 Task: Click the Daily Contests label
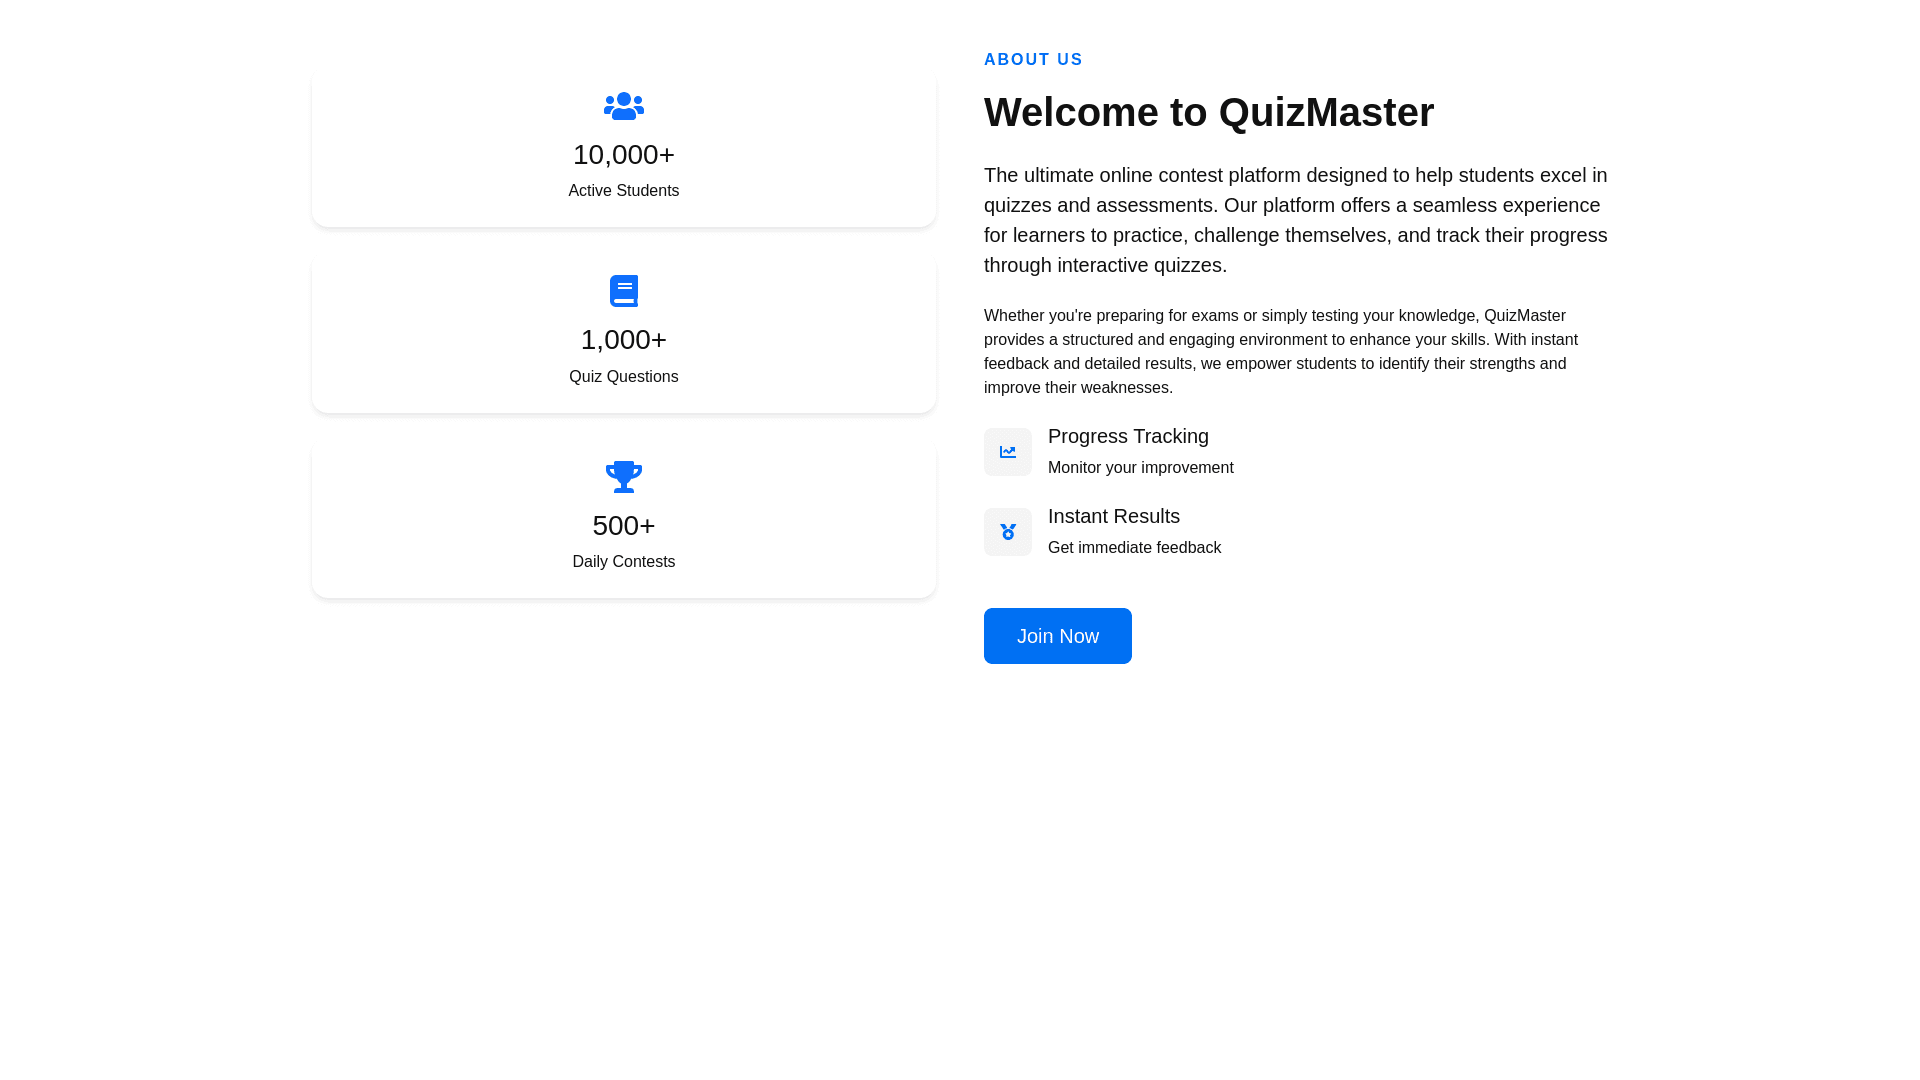click(623, 562)
